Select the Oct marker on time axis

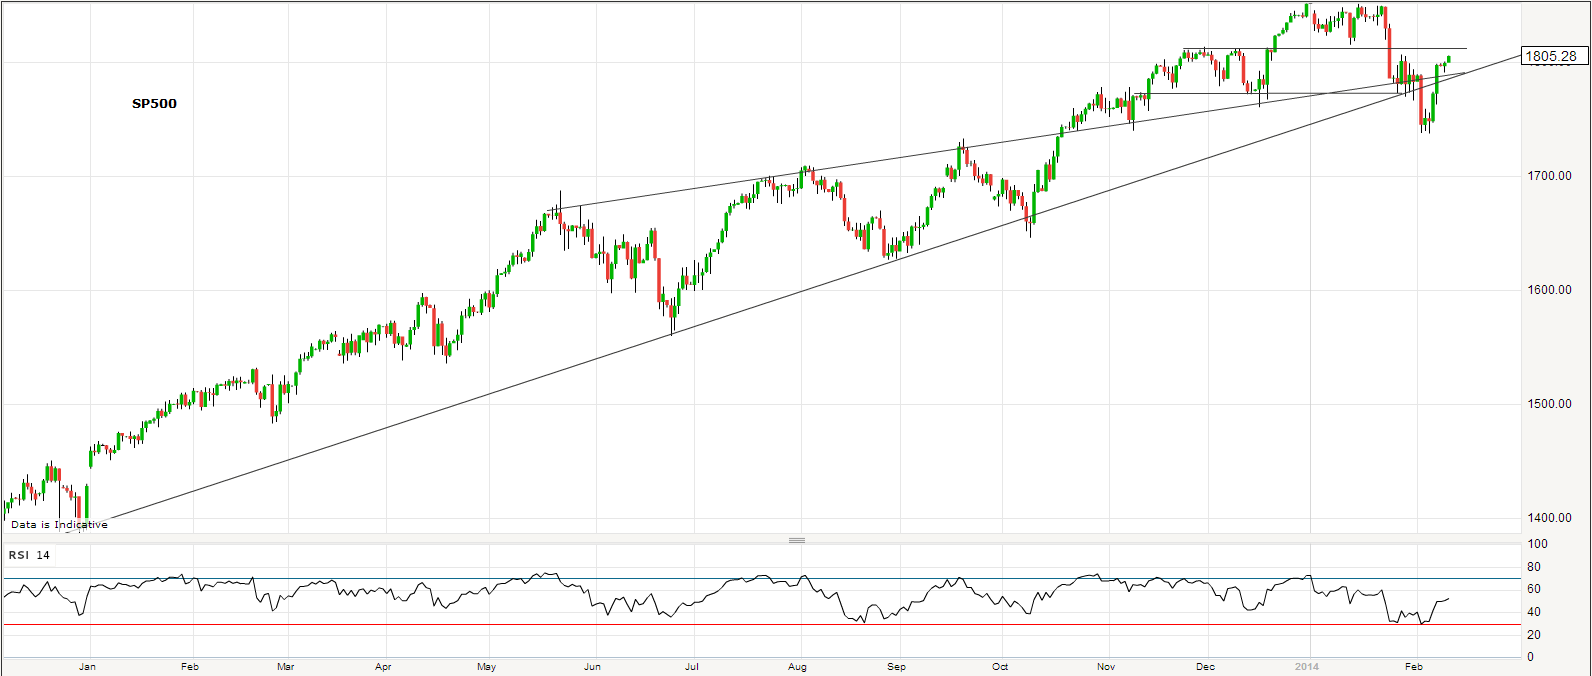click(1000, 666)
